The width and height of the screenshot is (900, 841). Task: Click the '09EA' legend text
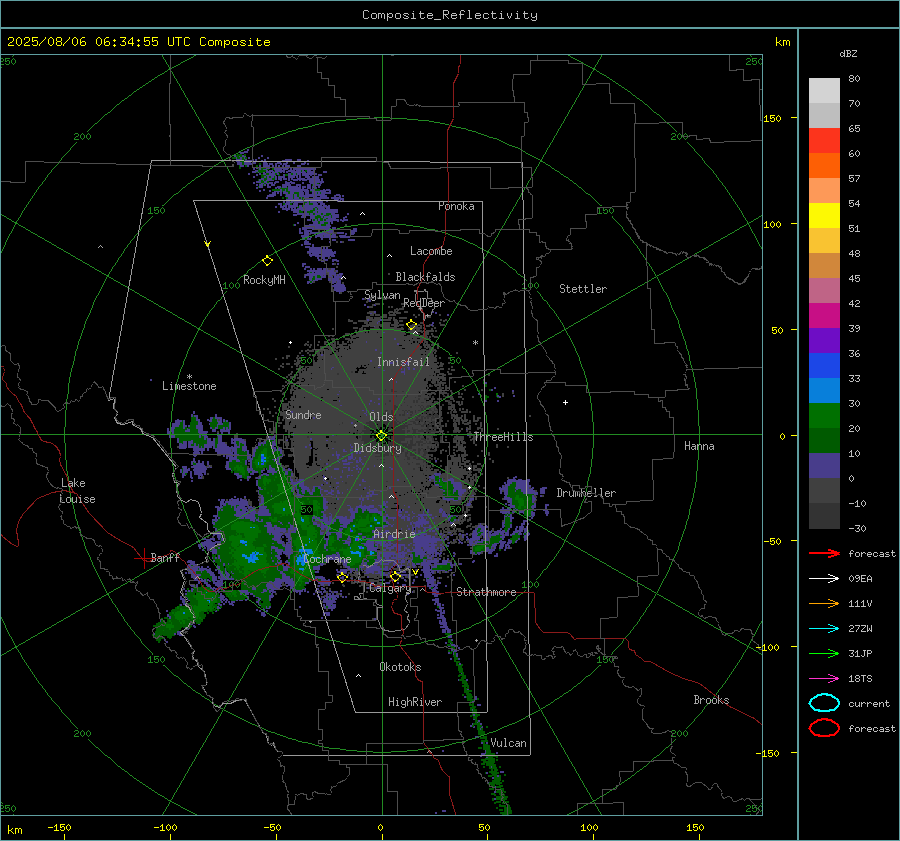[860, 579]
